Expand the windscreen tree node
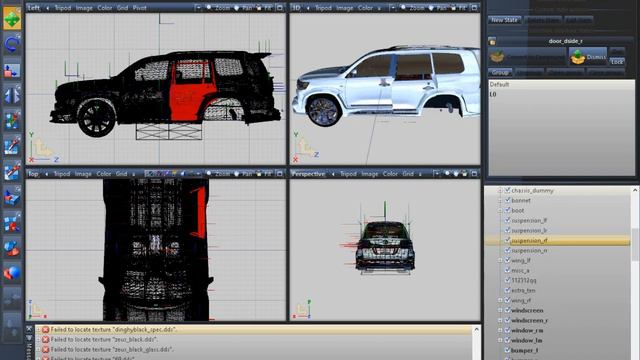640x360 pixels. pos(500,310)
